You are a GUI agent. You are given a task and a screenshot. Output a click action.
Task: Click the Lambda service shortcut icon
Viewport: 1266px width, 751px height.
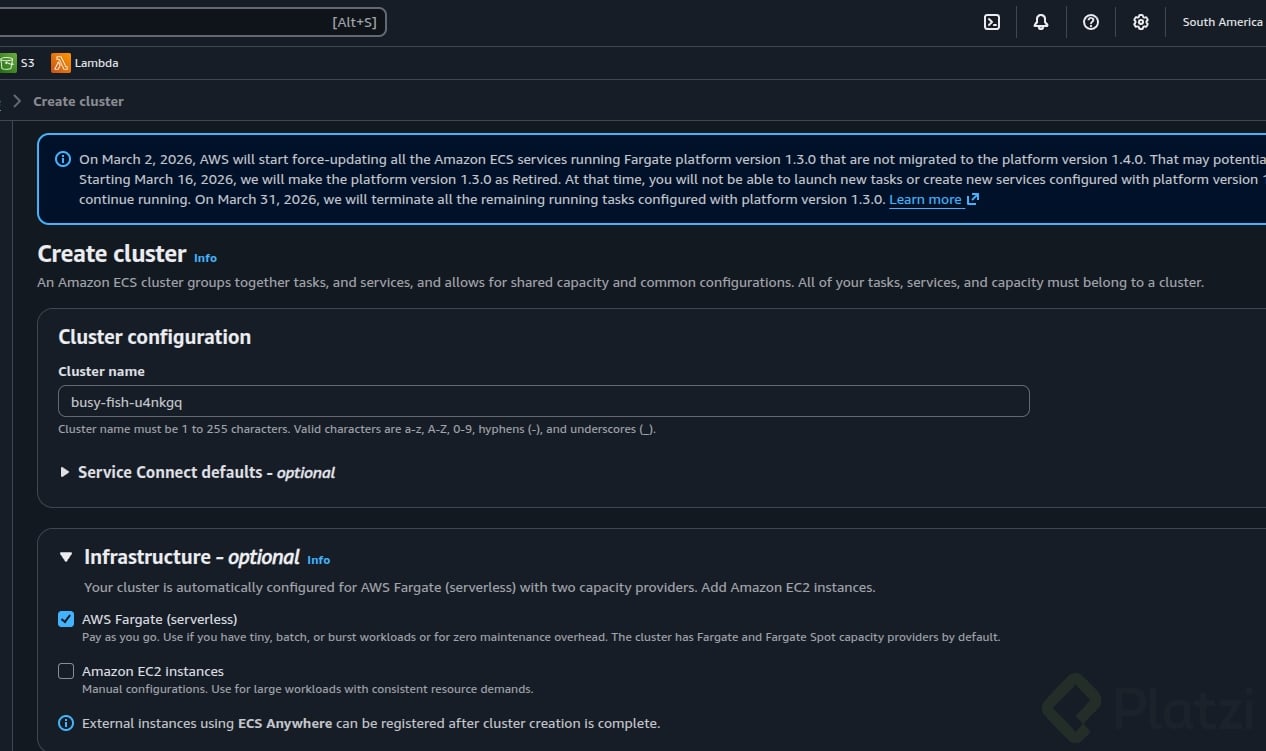pyautogui.click(x=61, y=63)
